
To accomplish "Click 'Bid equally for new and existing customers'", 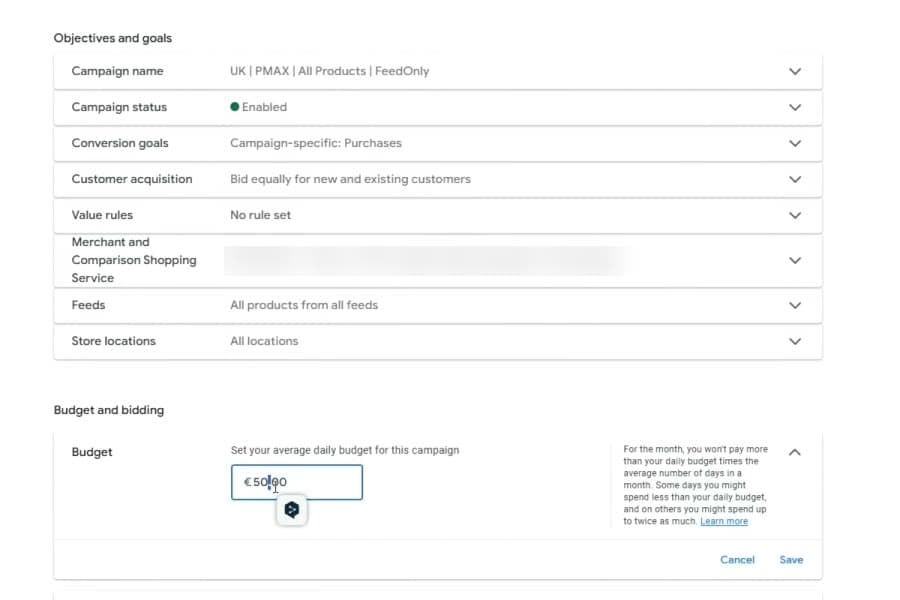I will point(350,179).
